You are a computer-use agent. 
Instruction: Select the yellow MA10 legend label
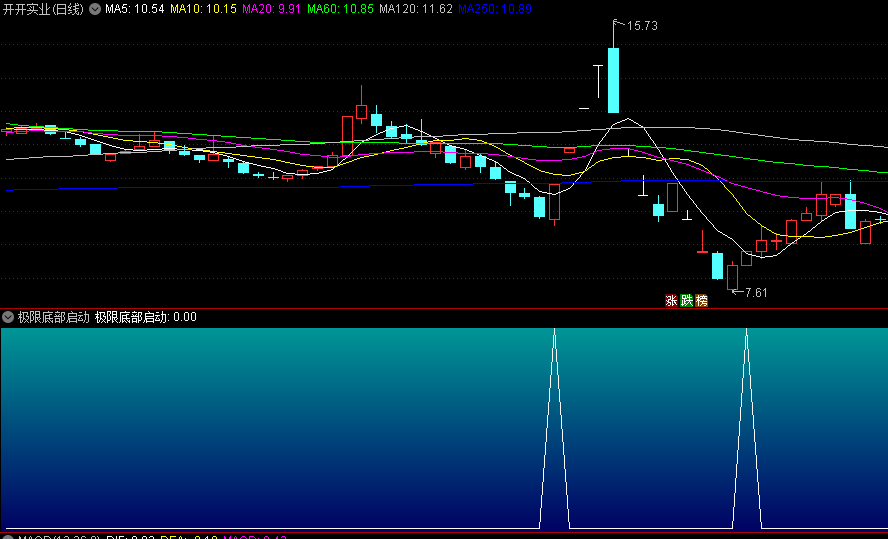(203, 9)
